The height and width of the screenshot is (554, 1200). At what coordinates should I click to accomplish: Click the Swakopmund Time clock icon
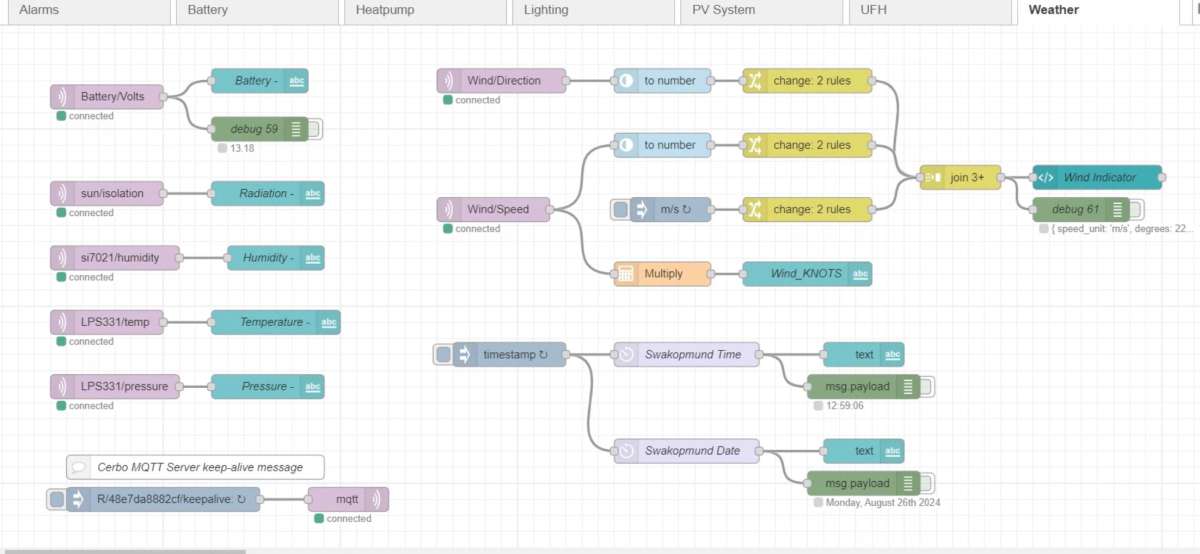click(x=626, y=354)
